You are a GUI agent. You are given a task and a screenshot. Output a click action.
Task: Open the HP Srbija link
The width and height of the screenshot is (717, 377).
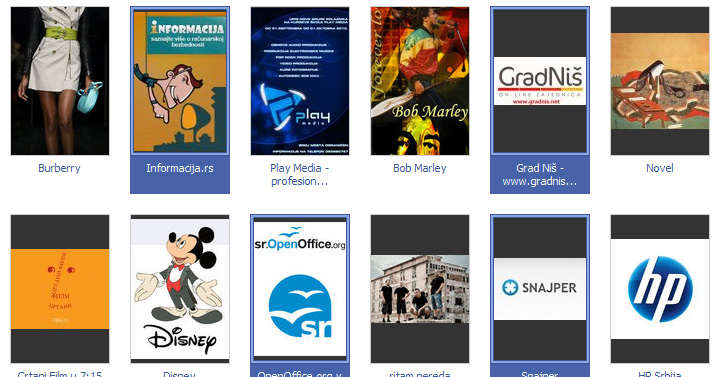coord(659,373)
